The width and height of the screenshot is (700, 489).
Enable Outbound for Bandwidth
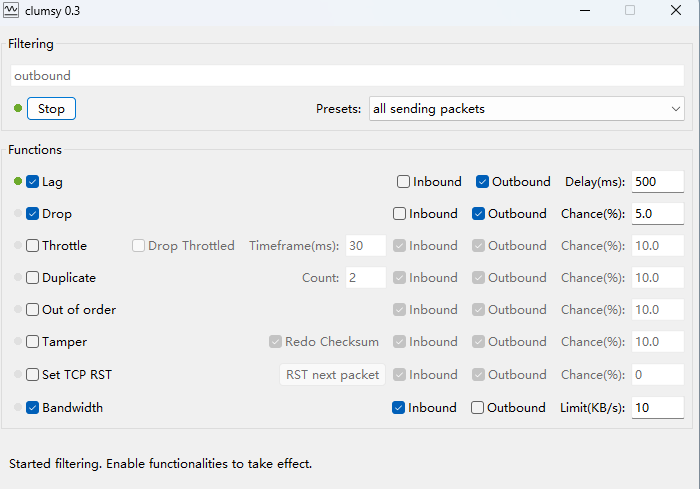tap(477, 408)
